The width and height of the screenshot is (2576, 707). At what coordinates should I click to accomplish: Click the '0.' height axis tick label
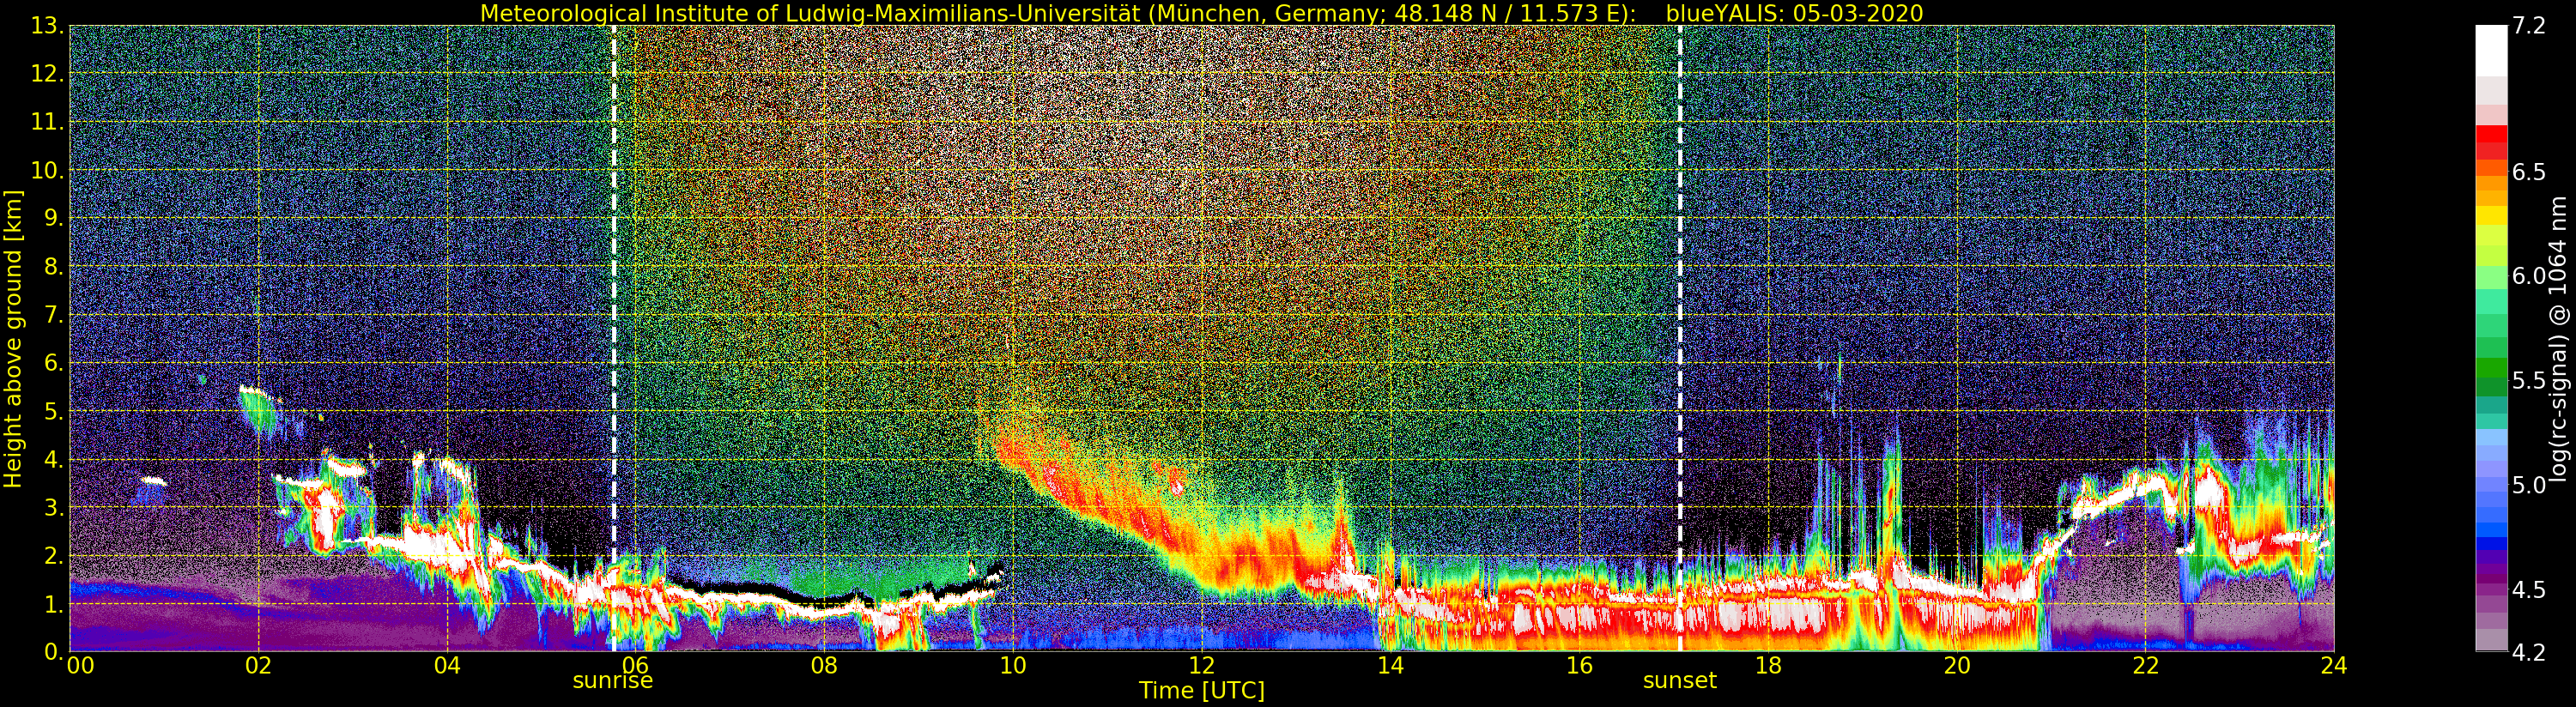click(54, 651)
